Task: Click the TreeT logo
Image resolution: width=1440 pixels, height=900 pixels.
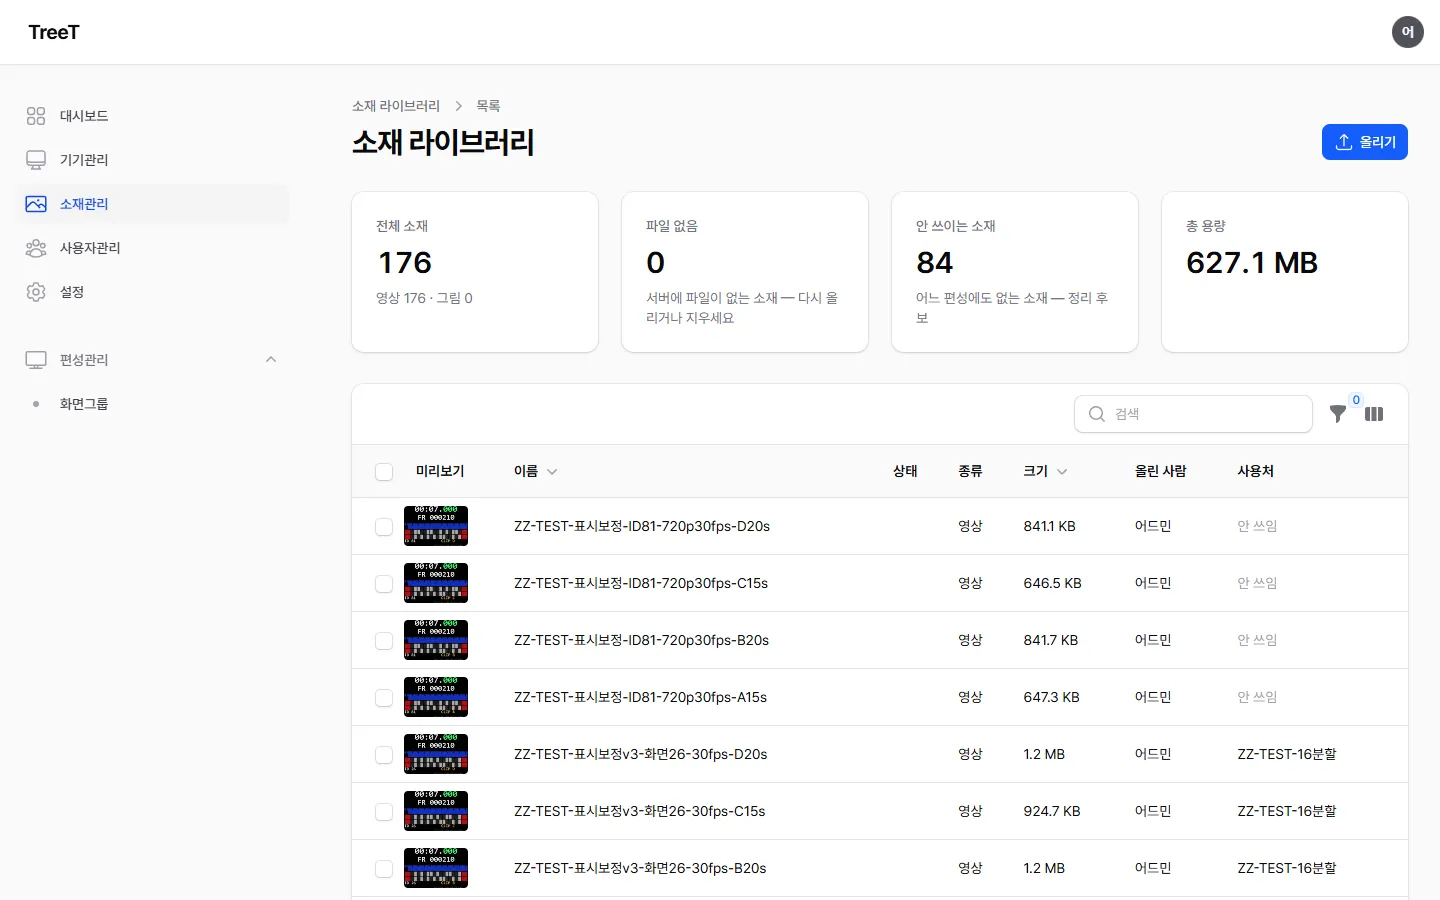Action: (x=54, y=32)
